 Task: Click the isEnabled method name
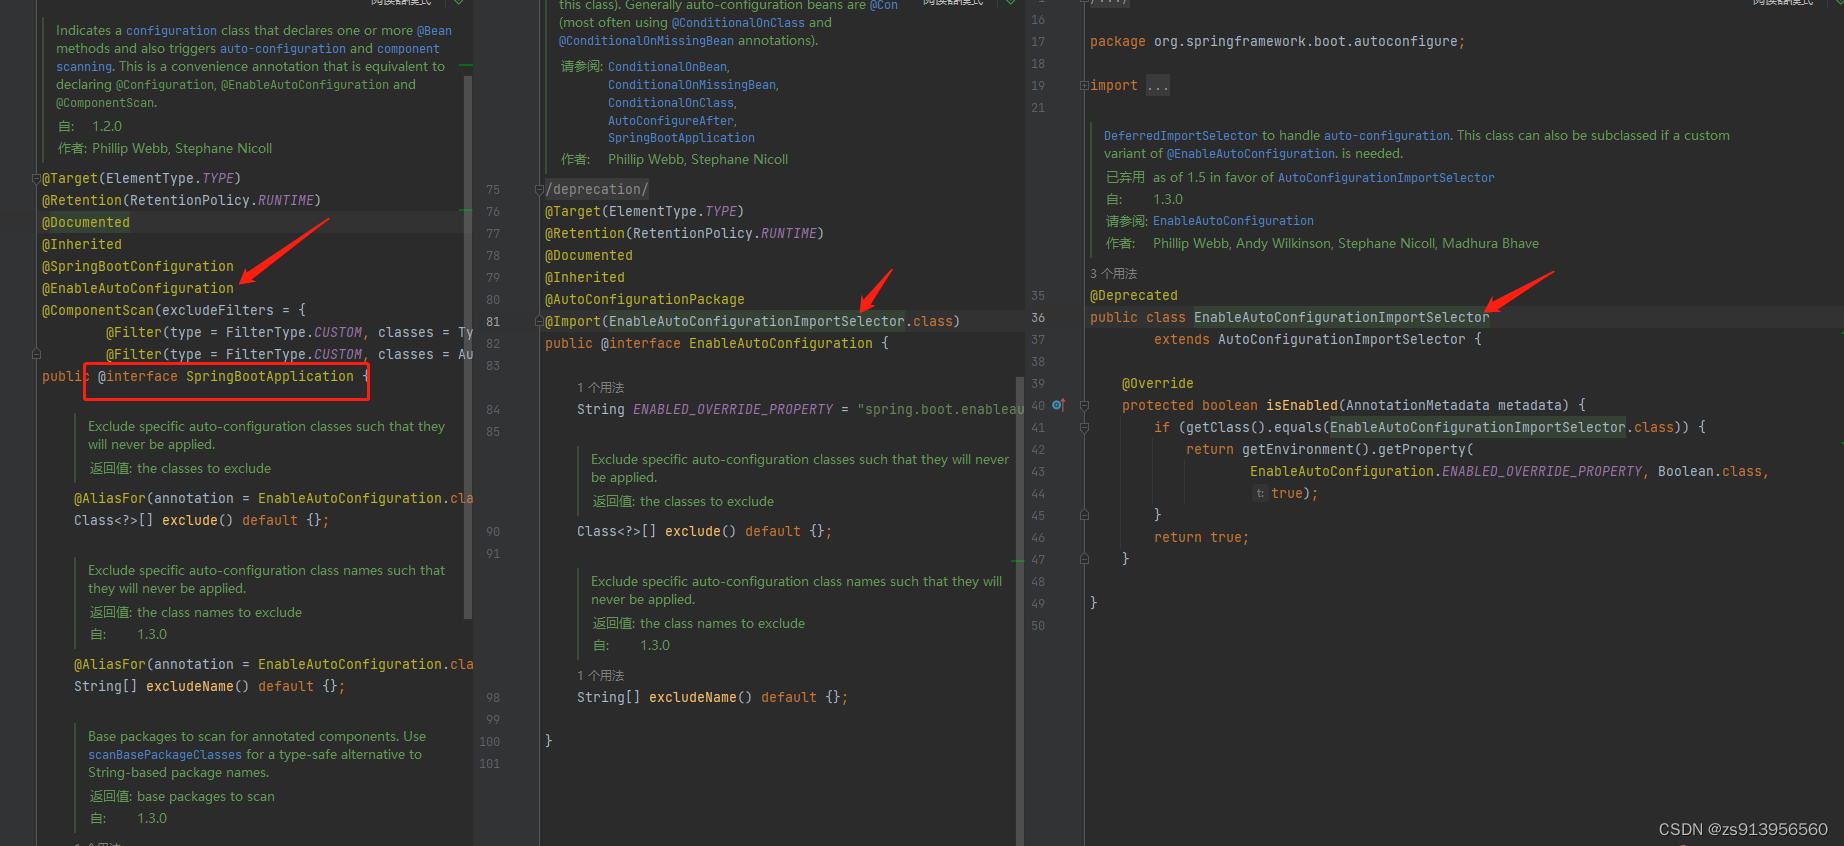coord(1302,406)
